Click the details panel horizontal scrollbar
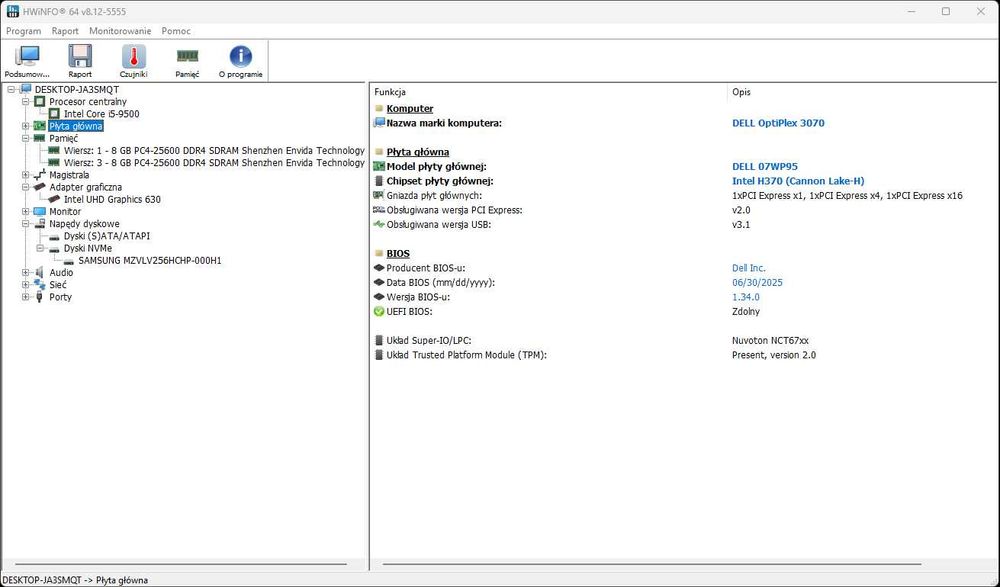This screenshot has width=1000, height=587. click(652, 564)
